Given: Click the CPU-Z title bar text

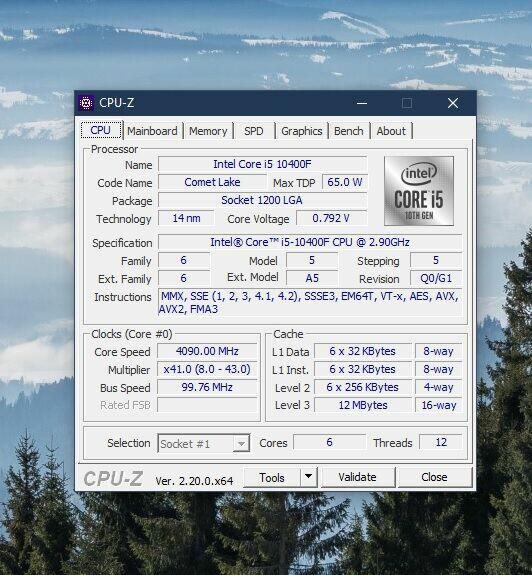Looking at the screenshot, I should click(117, 103).
